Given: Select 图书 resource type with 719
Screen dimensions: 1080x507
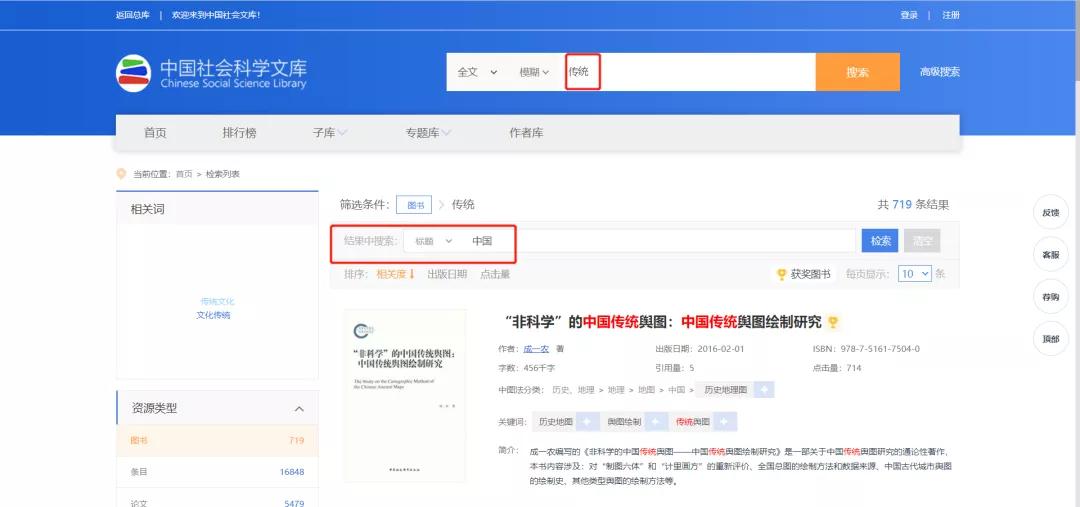Looking at the screenshot, I should [217, 441].
